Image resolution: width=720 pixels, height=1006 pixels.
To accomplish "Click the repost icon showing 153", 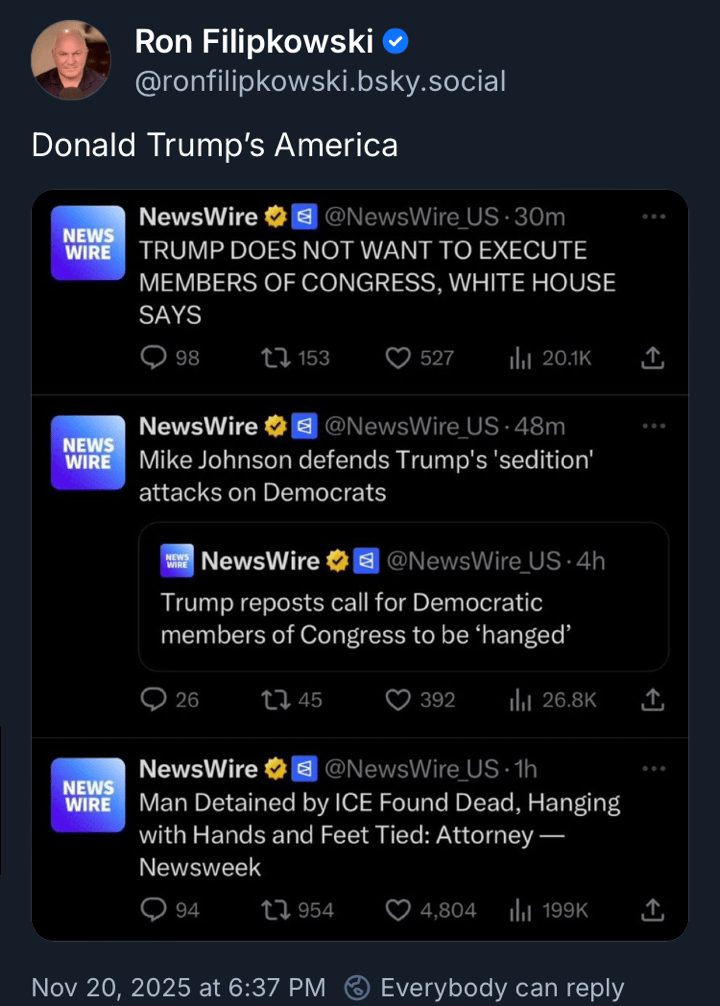I will pos(274,357).
